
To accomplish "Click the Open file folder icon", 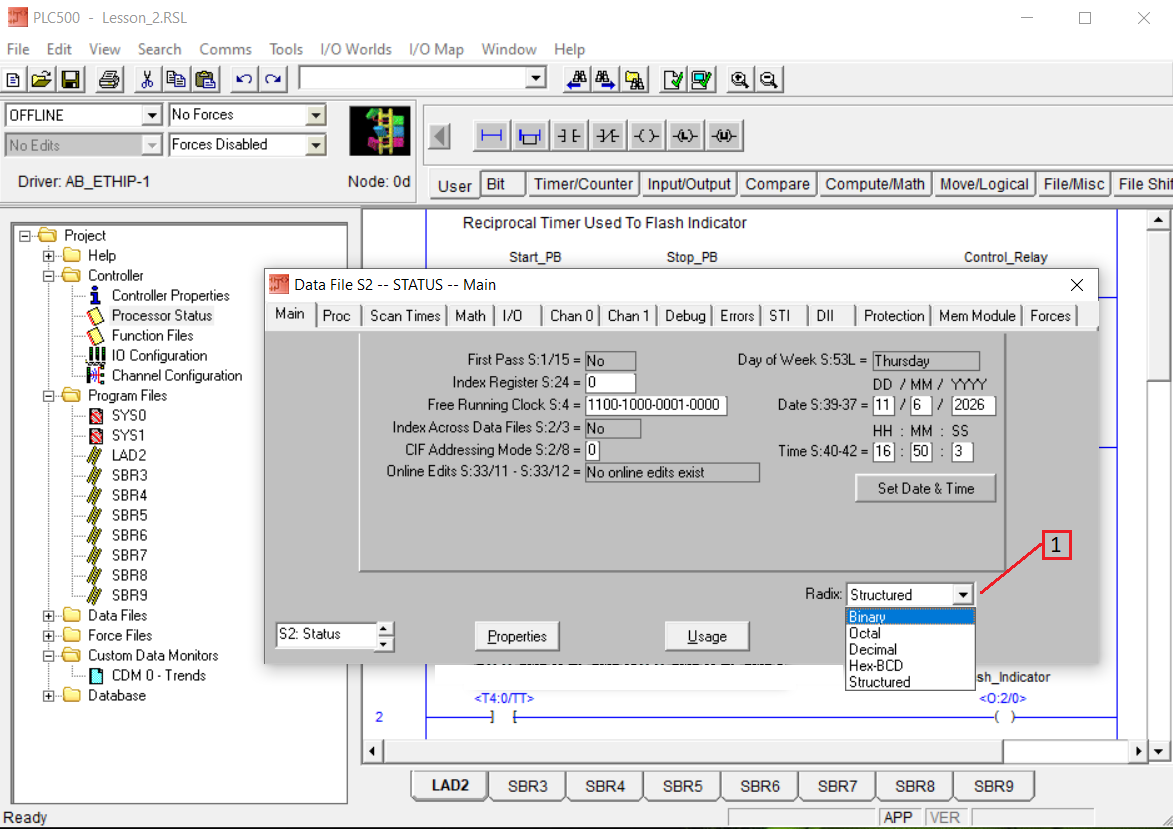I will (x=42, y=79).
